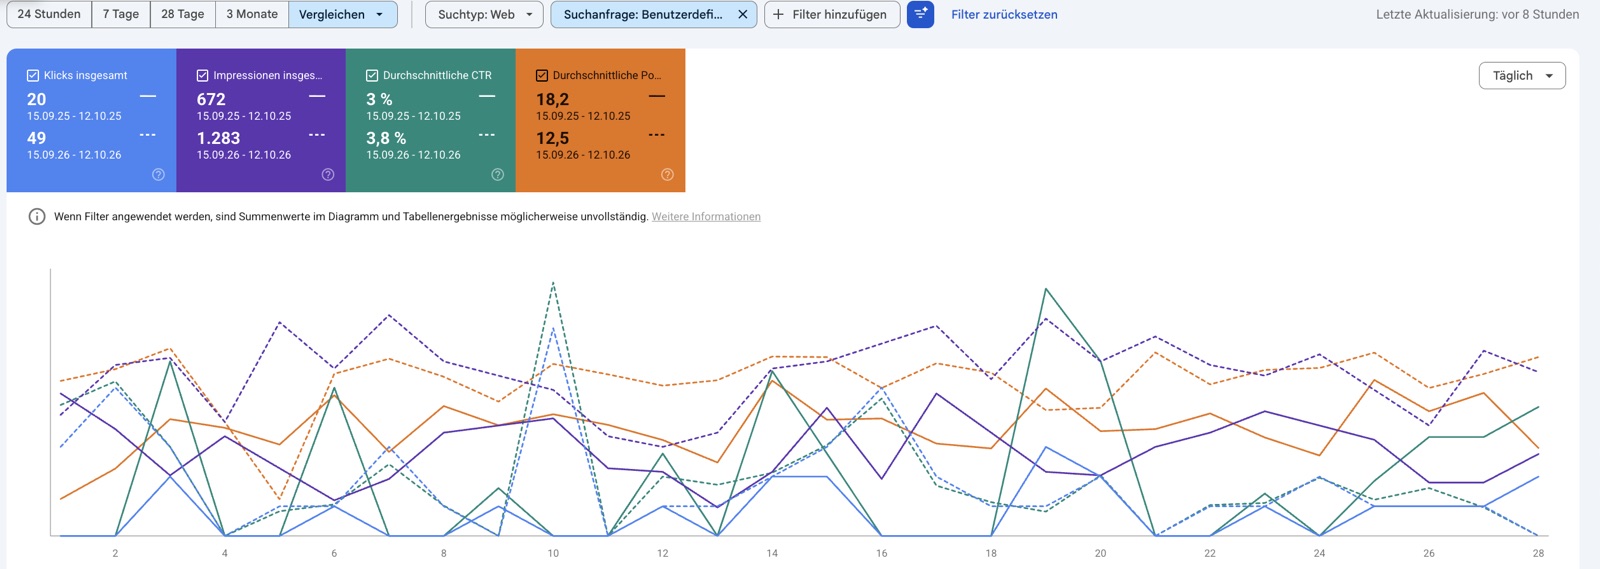
Task: Click Position value 18,2
Action: pos(552,99)
